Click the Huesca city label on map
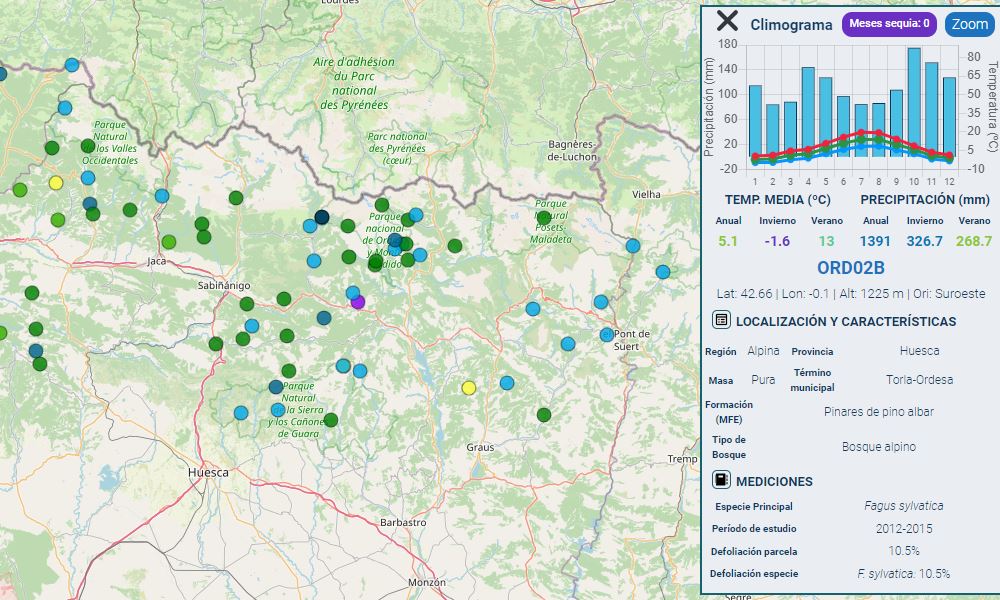This screenshot has height=600, width=1000. tap(208, 472)
